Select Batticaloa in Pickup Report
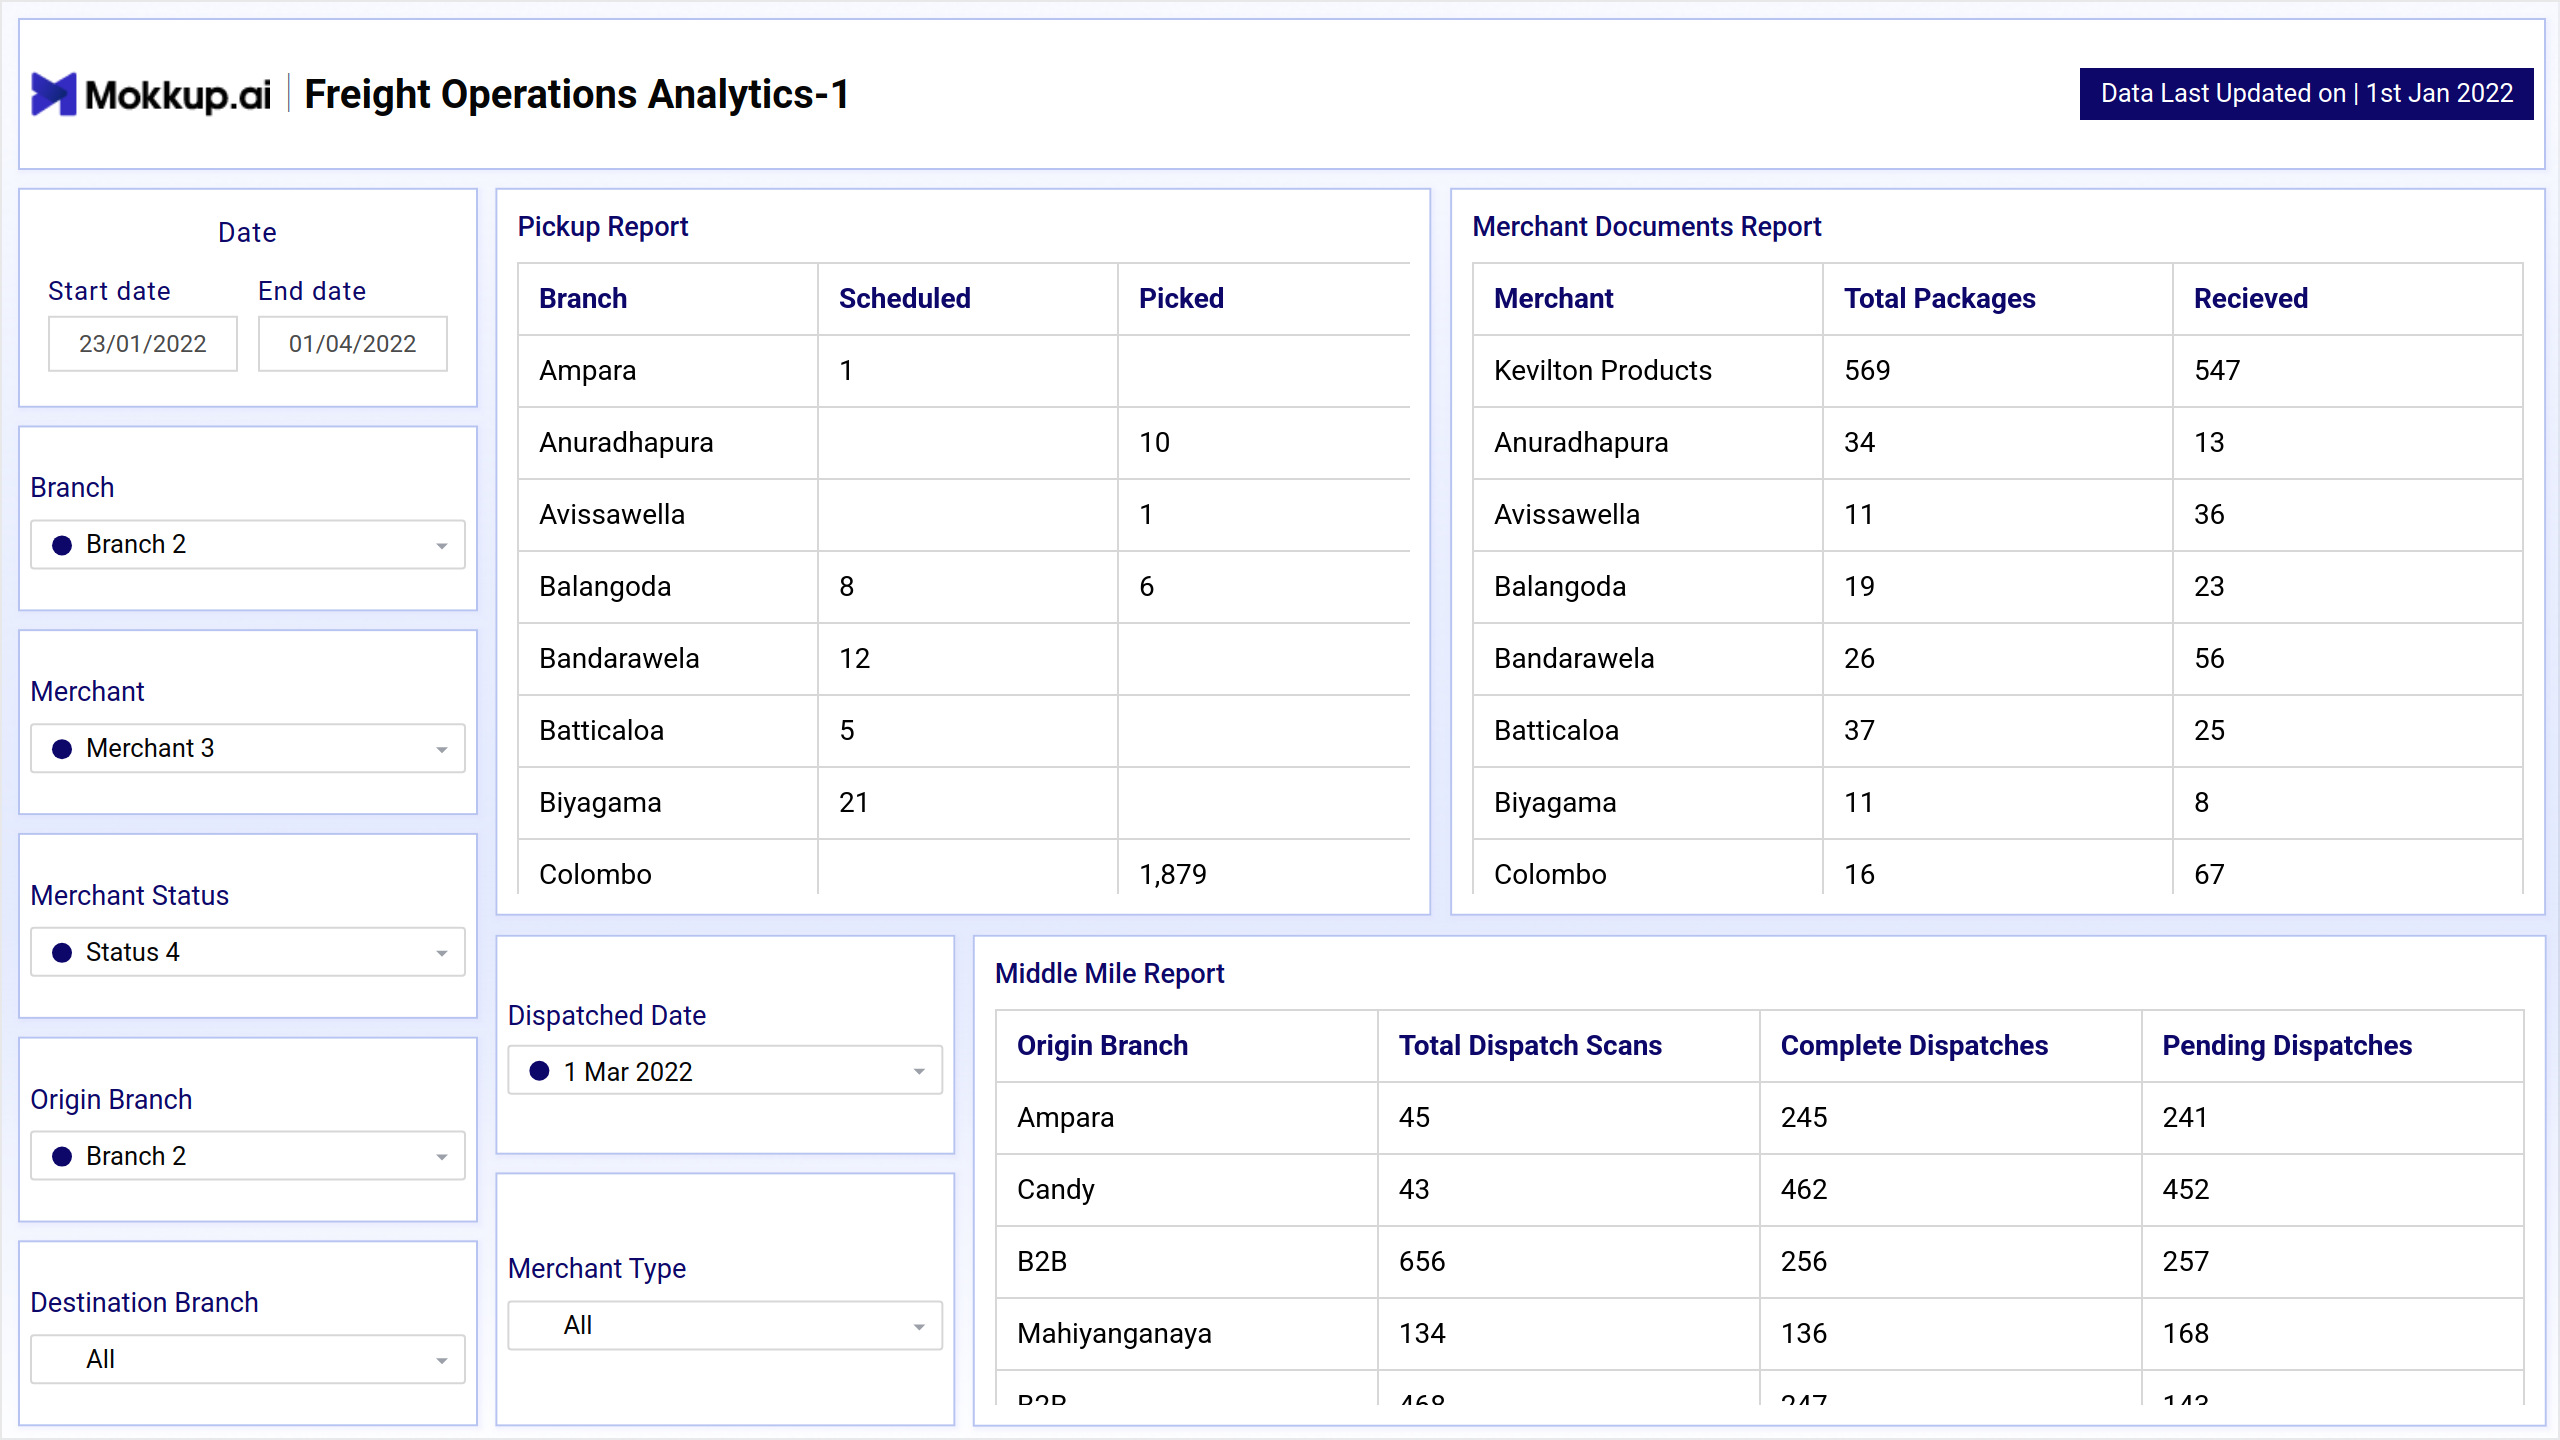The image size is (2560, 1440). 964,731
